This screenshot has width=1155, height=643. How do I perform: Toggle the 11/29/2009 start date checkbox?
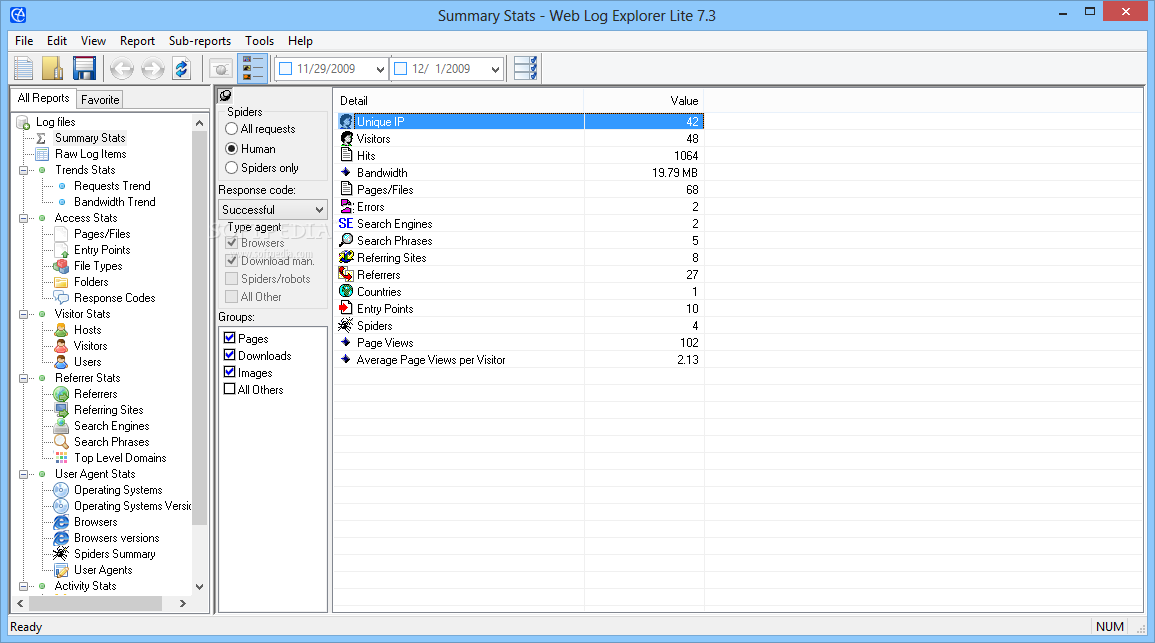(x=286, y=68)
